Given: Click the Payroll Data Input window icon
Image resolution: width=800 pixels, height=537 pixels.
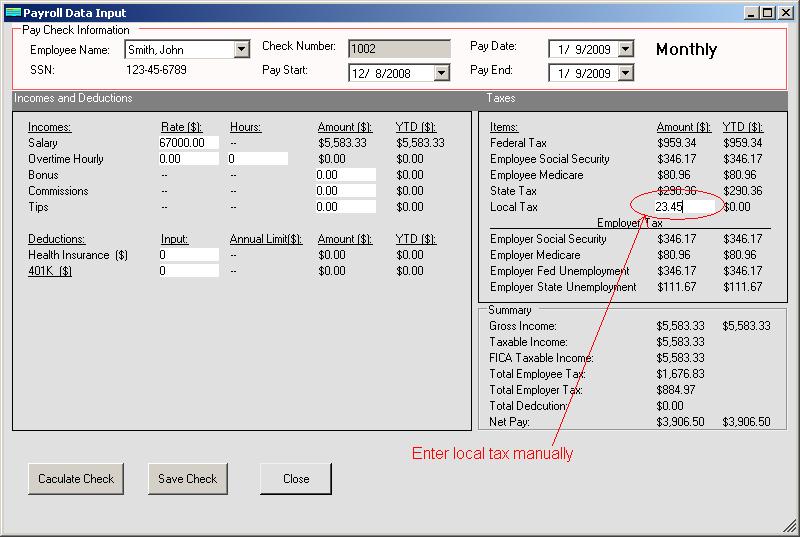Looking at the screenshot, I should [13, 12].
